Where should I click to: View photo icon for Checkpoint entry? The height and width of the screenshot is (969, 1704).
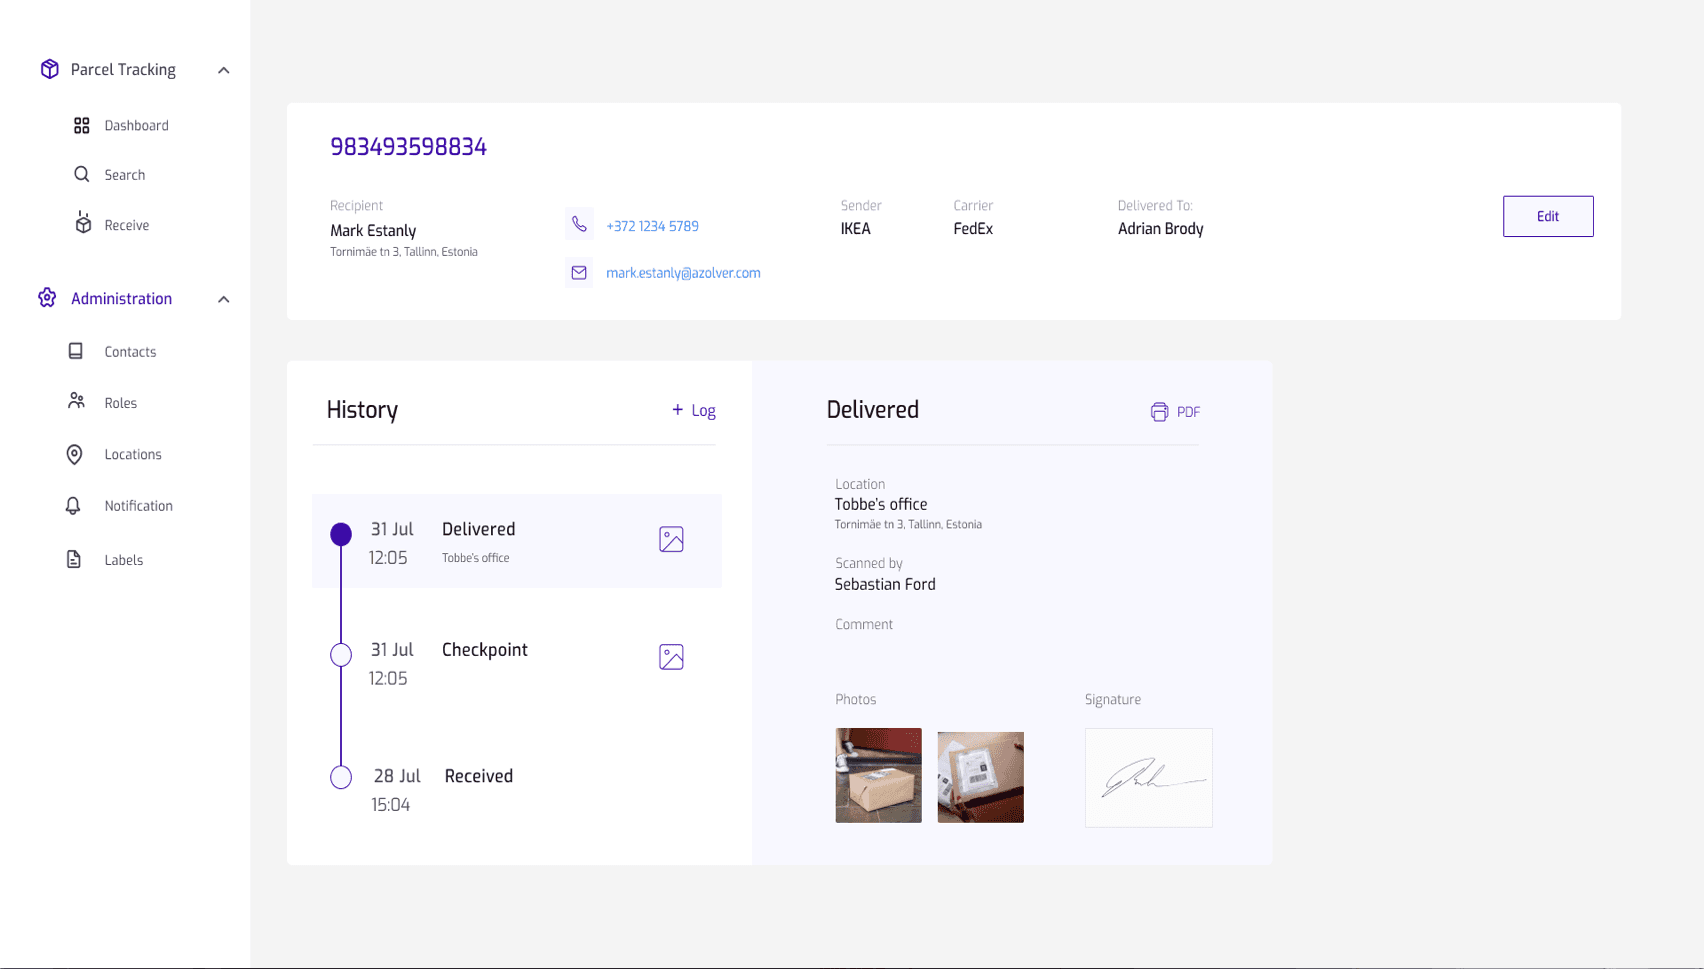[x=671, y=657]
